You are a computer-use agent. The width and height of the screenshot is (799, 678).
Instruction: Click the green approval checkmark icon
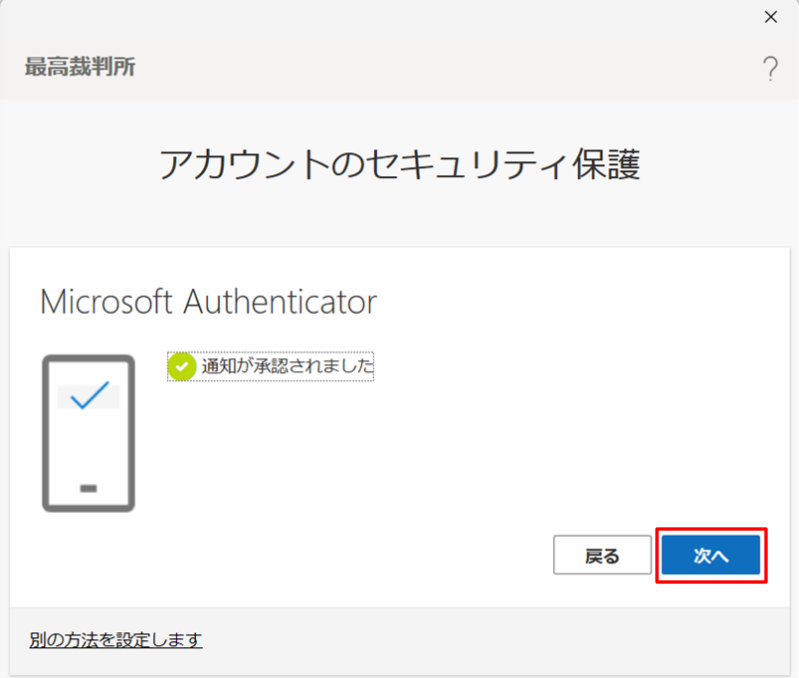click(182, 366)
